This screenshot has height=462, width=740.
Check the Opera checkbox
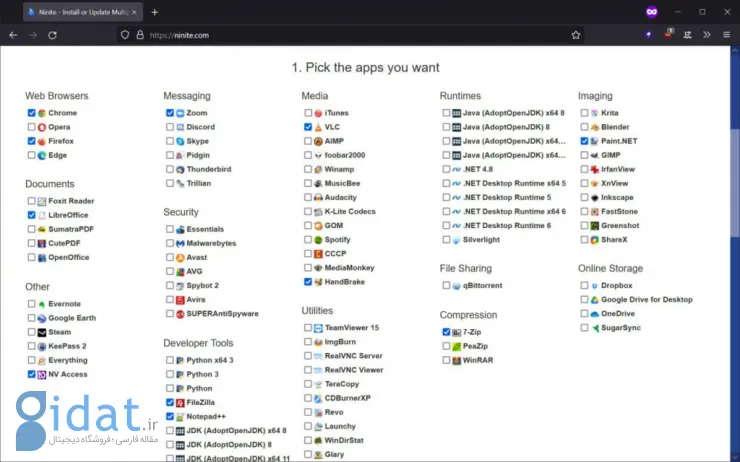click(31, 127)
